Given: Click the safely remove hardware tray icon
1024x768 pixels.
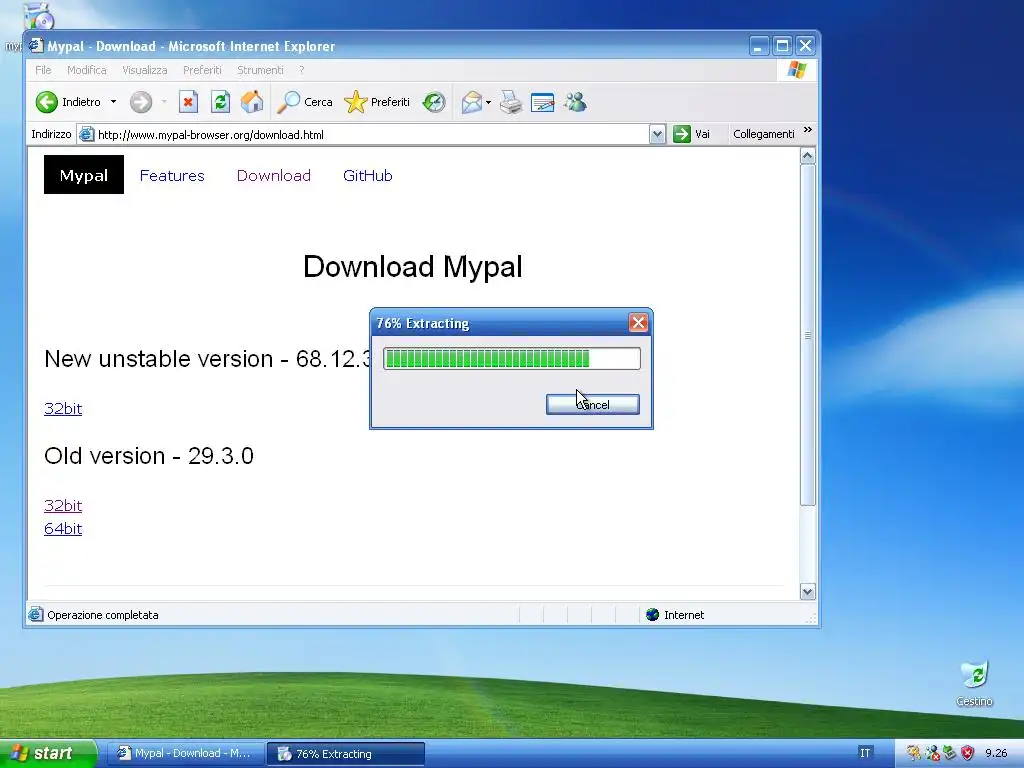Looking at the screenshot, I should point(950,753).
